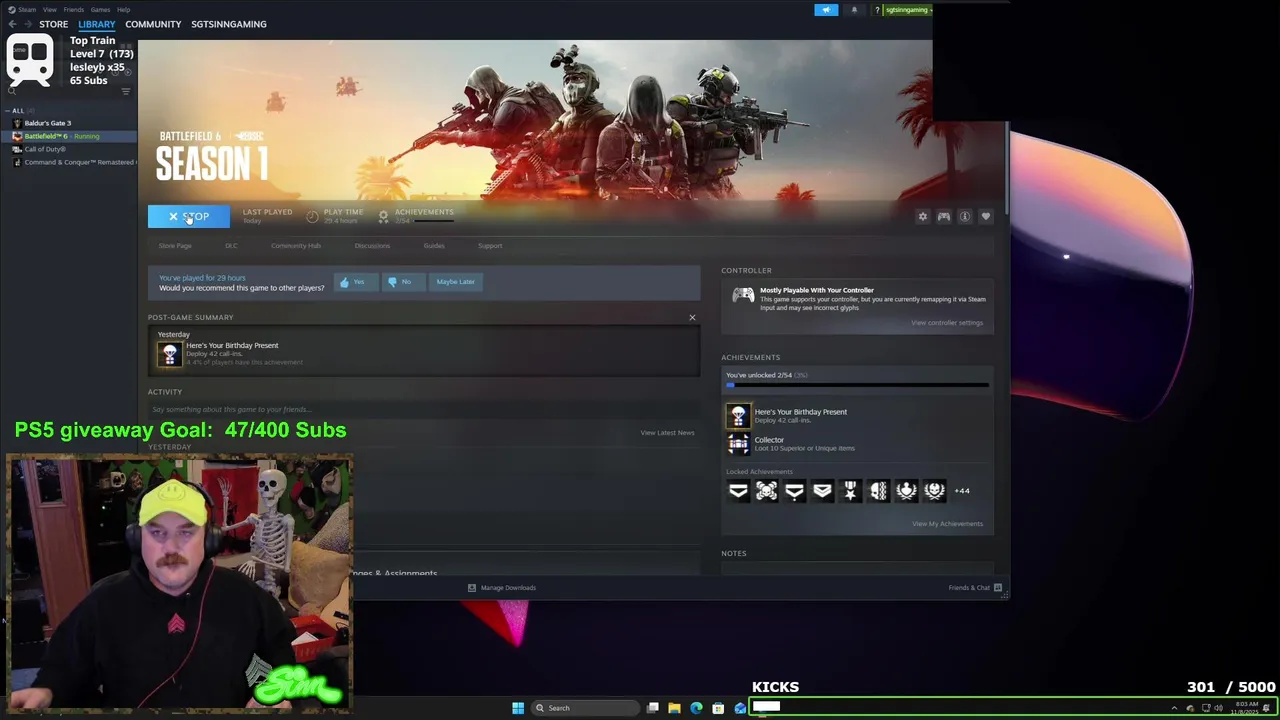Click the library search magnifier icon
This screenshot has width=1280, height=720.
point(12,91)
